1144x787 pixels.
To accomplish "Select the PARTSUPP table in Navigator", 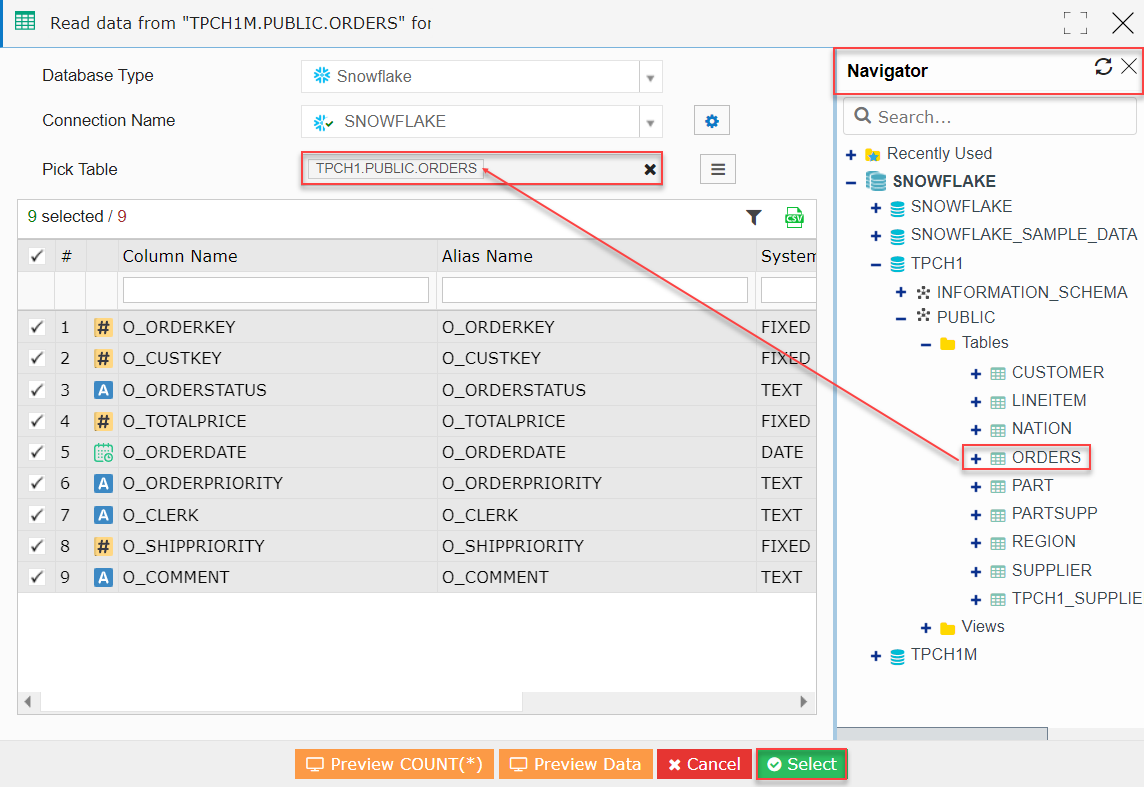I will (1054, 513).
